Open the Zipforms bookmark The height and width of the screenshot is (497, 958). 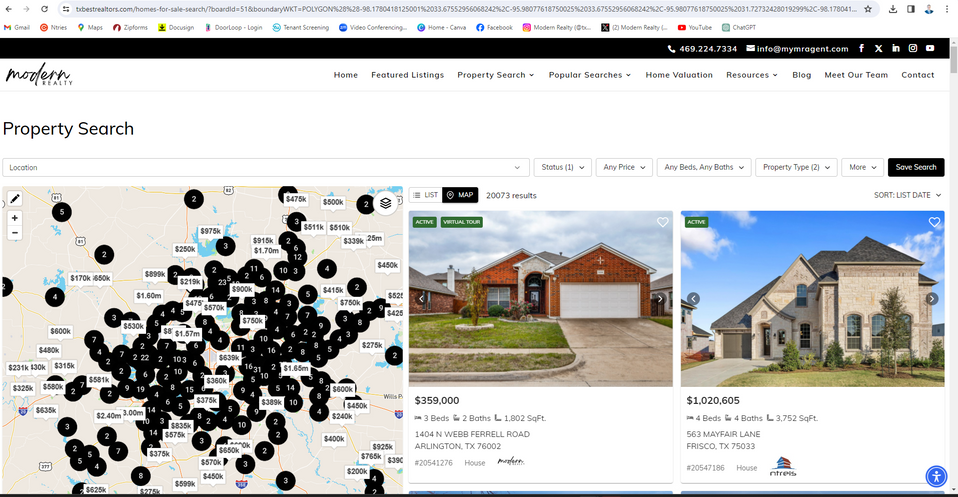(130, 28)
